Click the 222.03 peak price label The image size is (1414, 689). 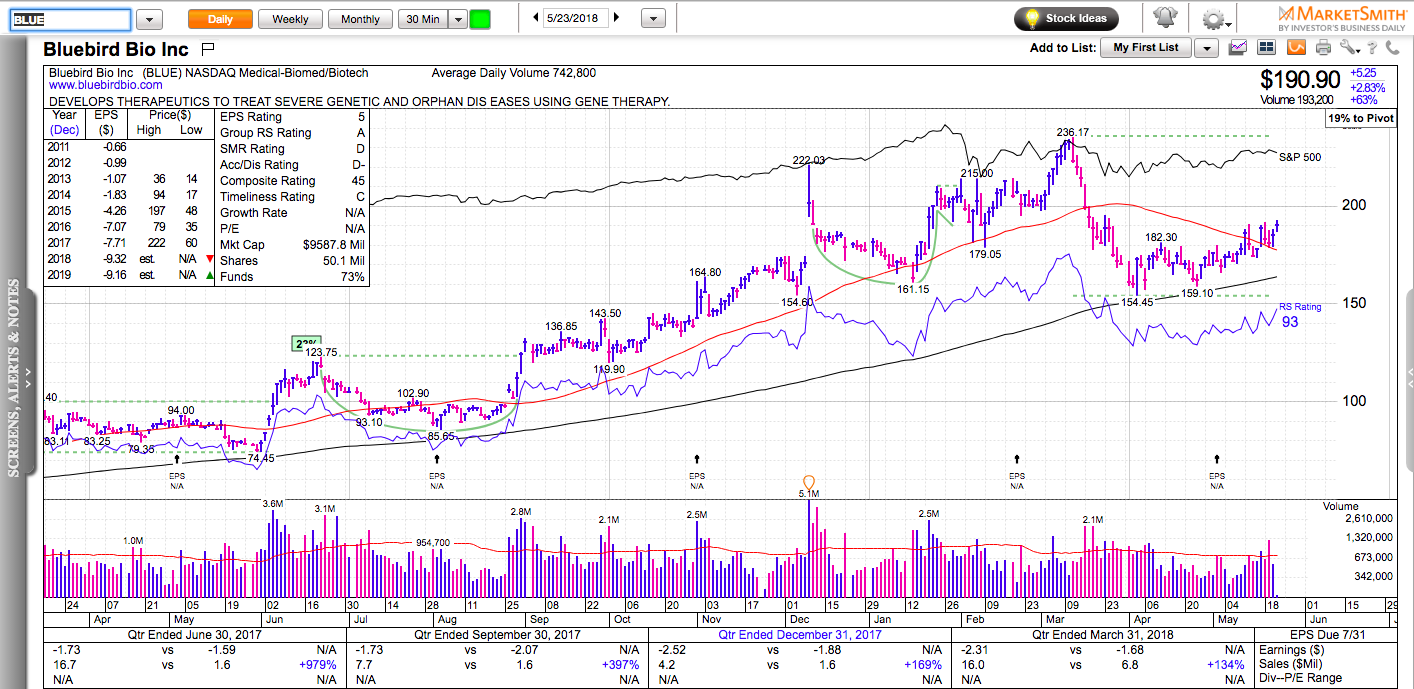point(809,160)
